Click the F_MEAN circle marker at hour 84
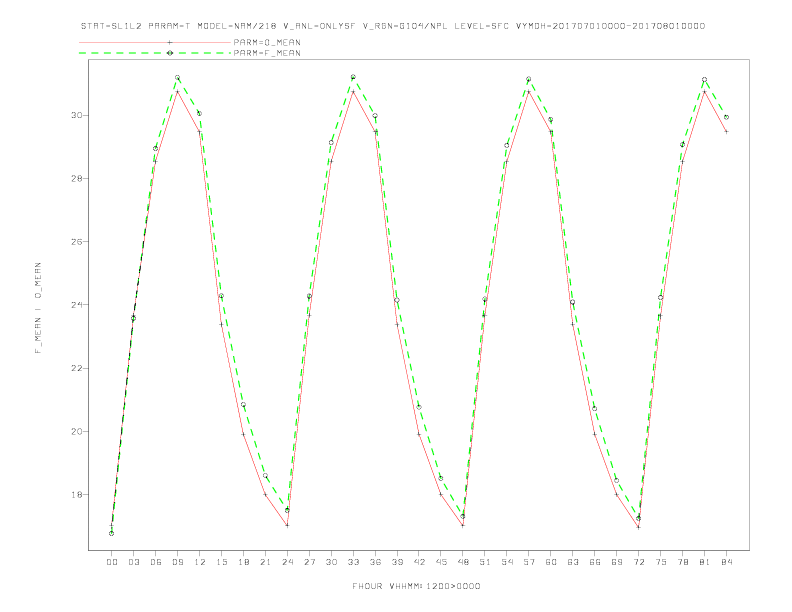The image size is (792, 612). tap(726, 117)
